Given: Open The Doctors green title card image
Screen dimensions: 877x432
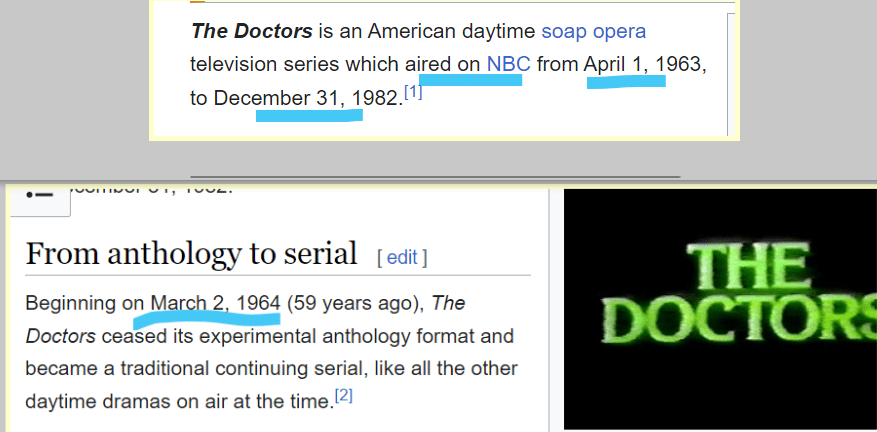Looking at the screenshot, I should click(721, 310).
